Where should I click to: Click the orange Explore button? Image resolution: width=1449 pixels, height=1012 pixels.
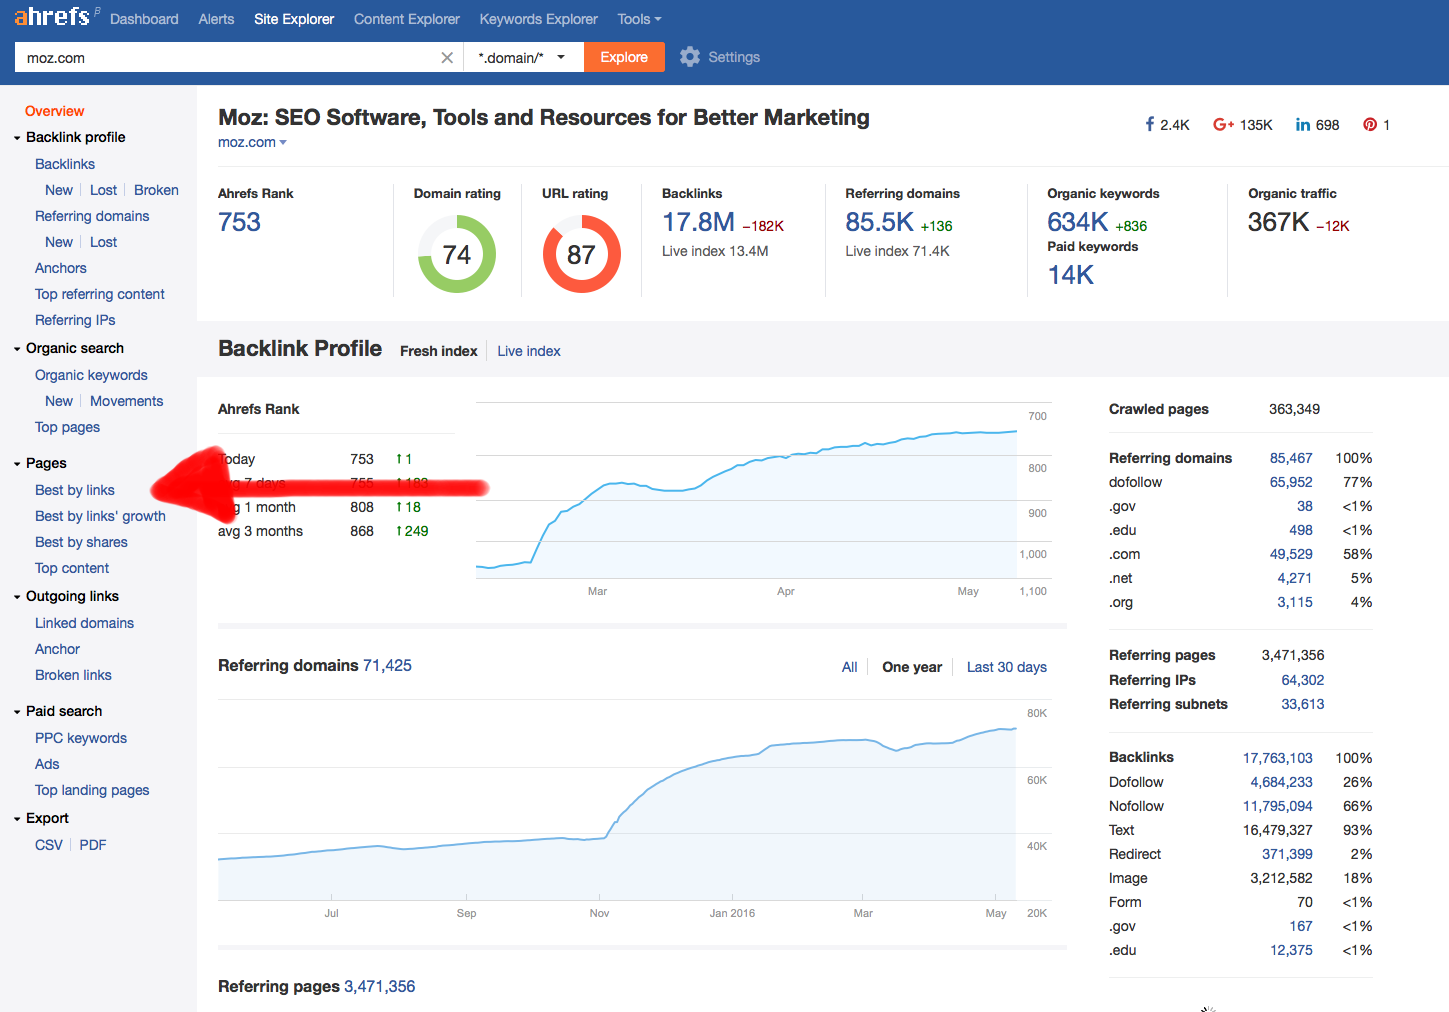623,57
